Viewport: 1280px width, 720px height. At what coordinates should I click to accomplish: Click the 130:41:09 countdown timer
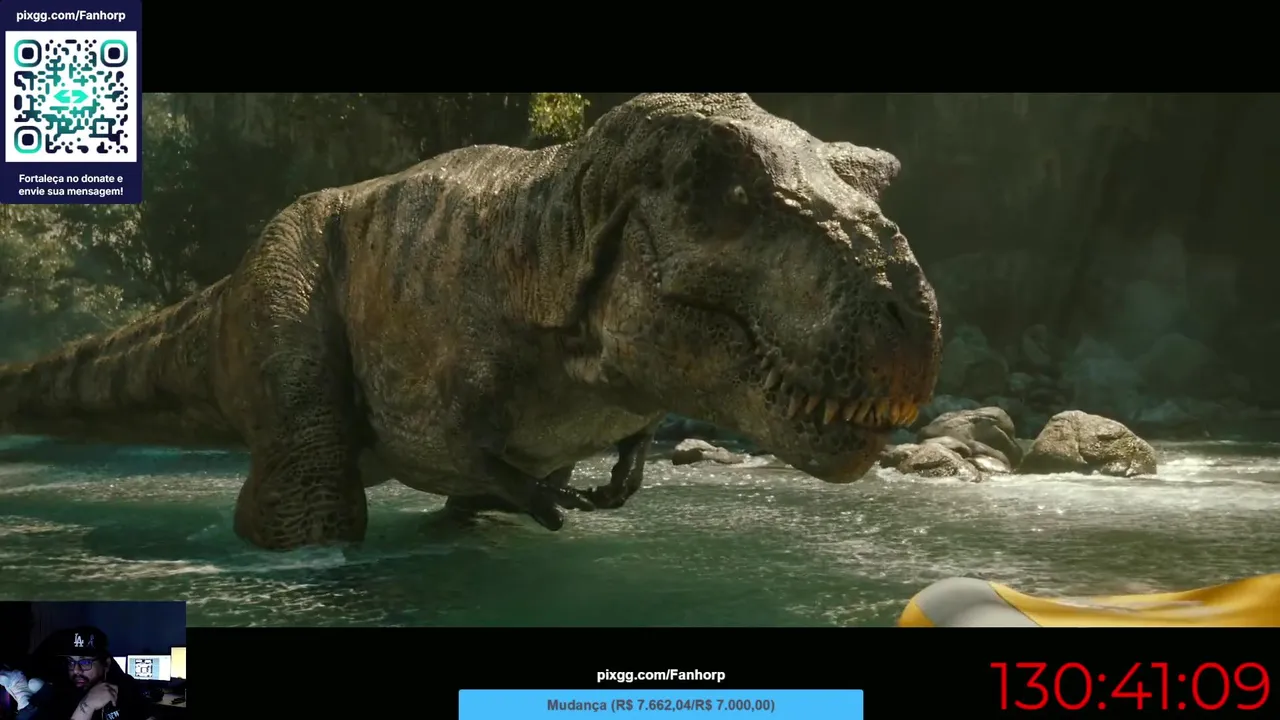1130,687
